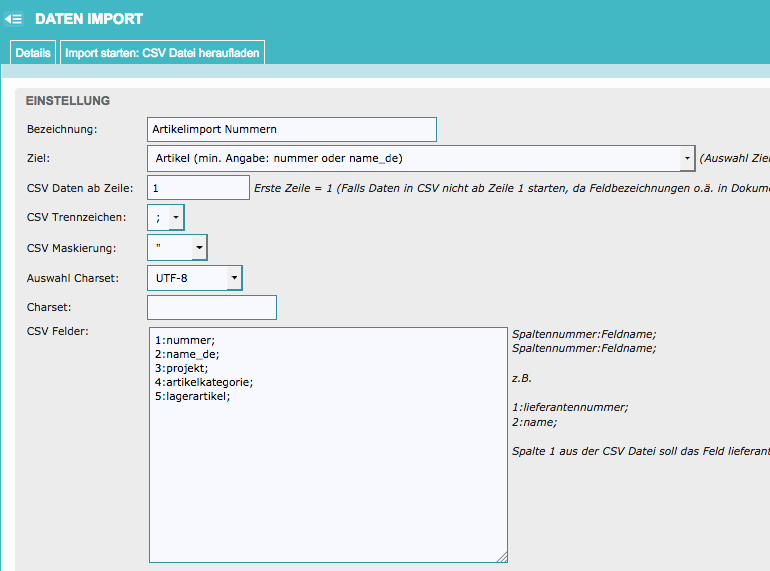Open Import starten CSV upload tab
This screenshot has height=571, width=770.
(162, 53)
